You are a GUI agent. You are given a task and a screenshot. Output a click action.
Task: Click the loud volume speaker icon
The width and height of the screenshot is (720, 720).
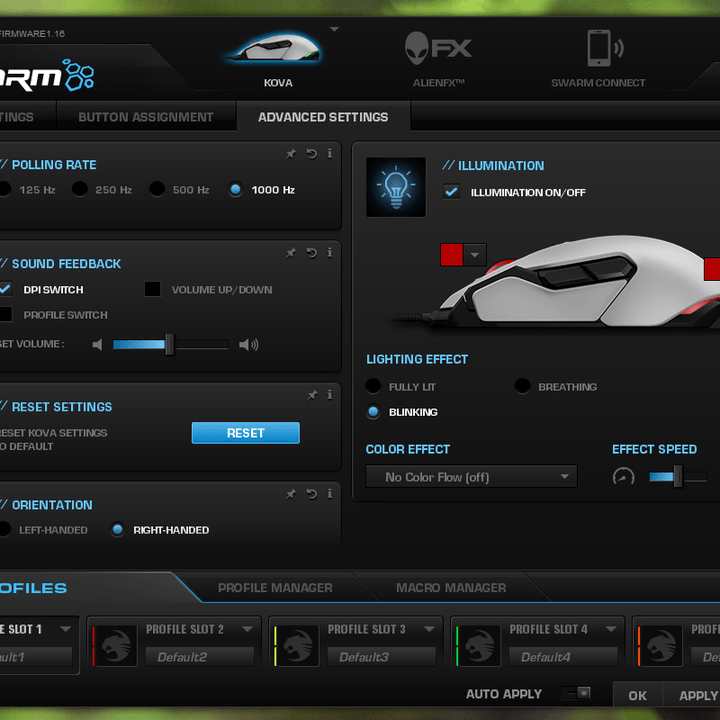249,344
